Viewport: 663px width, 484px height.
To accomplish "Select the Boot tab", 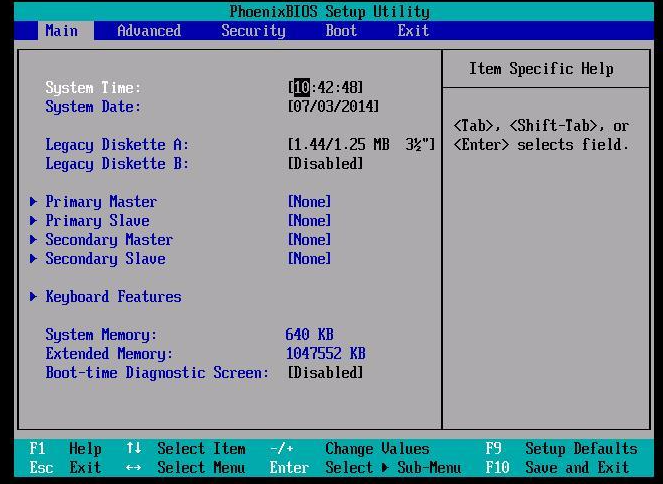I will 341,30.
